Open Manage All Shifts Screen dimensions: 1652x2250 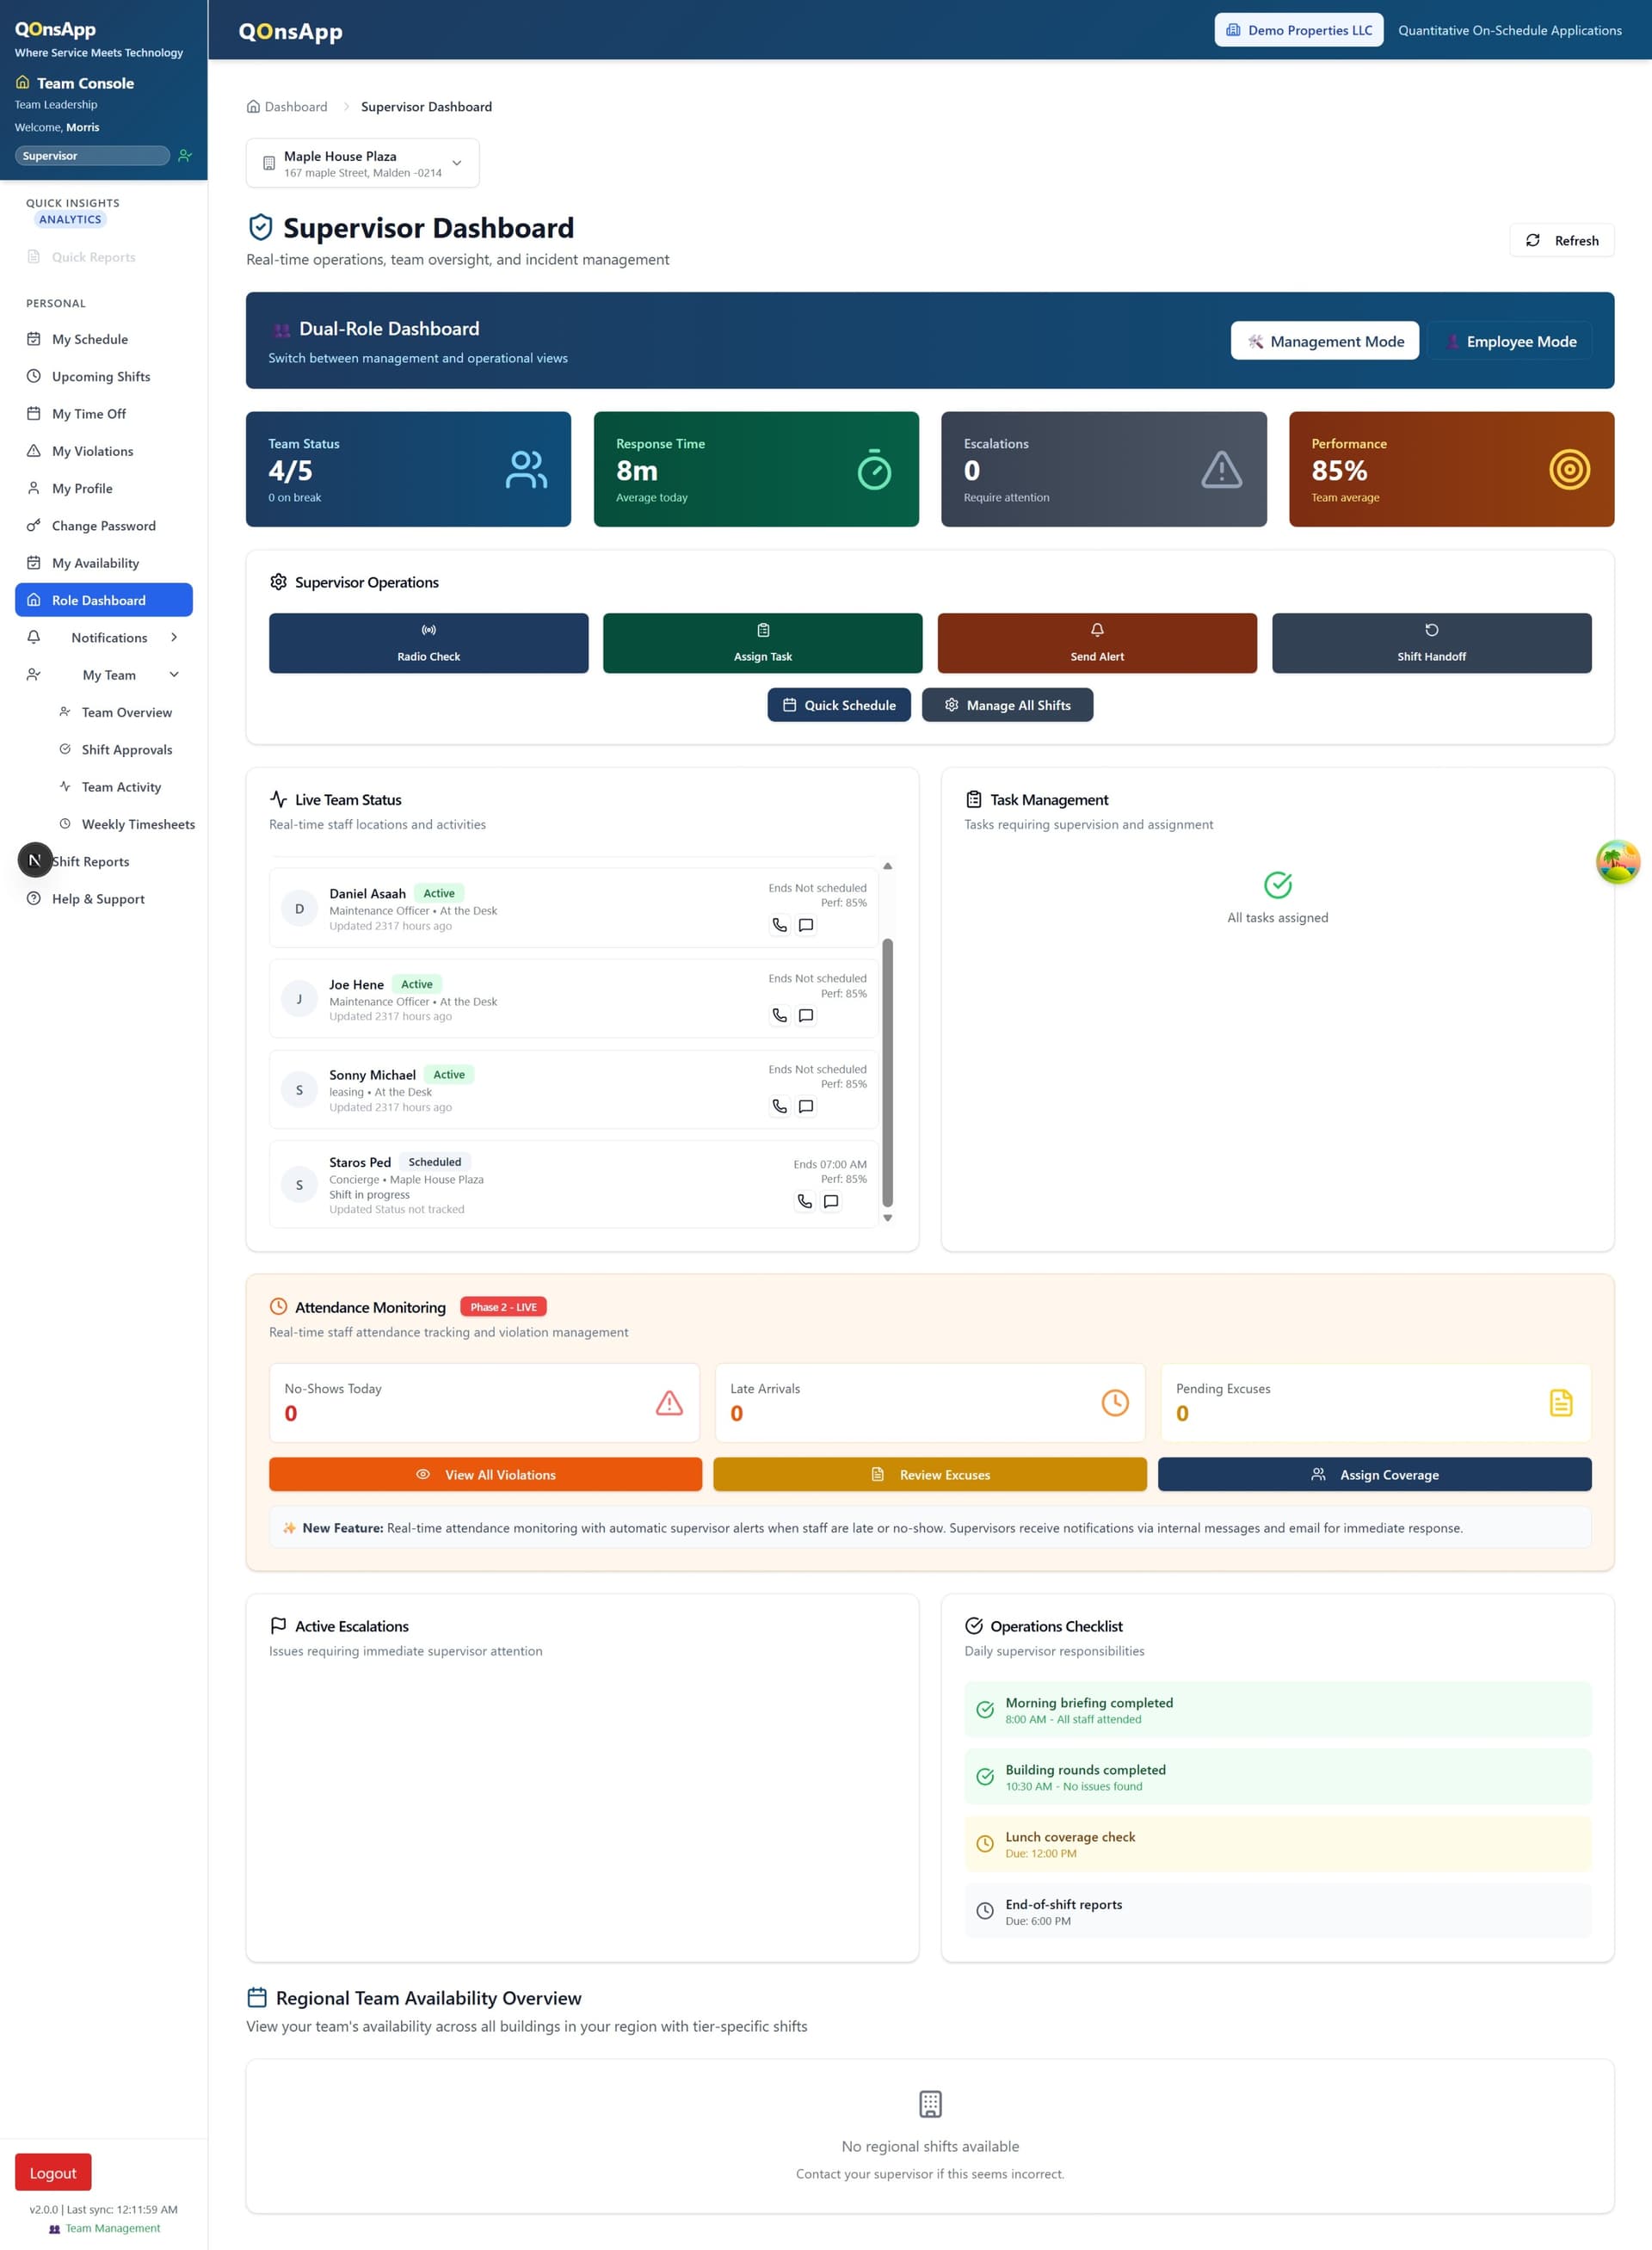[x=1008, y=705]
